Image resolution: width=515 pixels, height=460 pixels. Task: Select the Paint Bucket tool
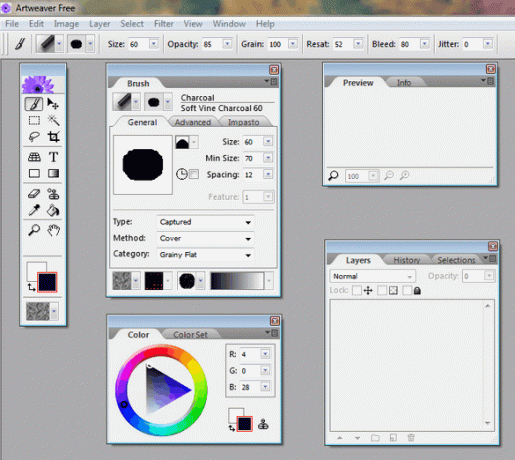tap(53, 210)
